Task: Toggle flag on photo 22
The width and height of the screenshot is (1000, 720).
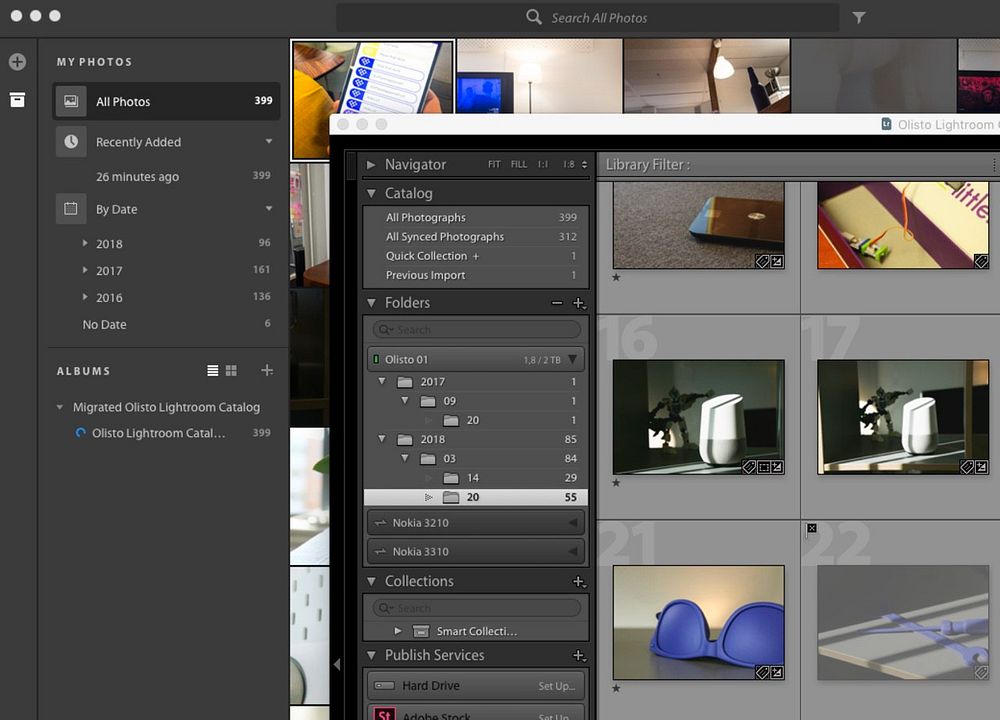Action: (811, 528)
